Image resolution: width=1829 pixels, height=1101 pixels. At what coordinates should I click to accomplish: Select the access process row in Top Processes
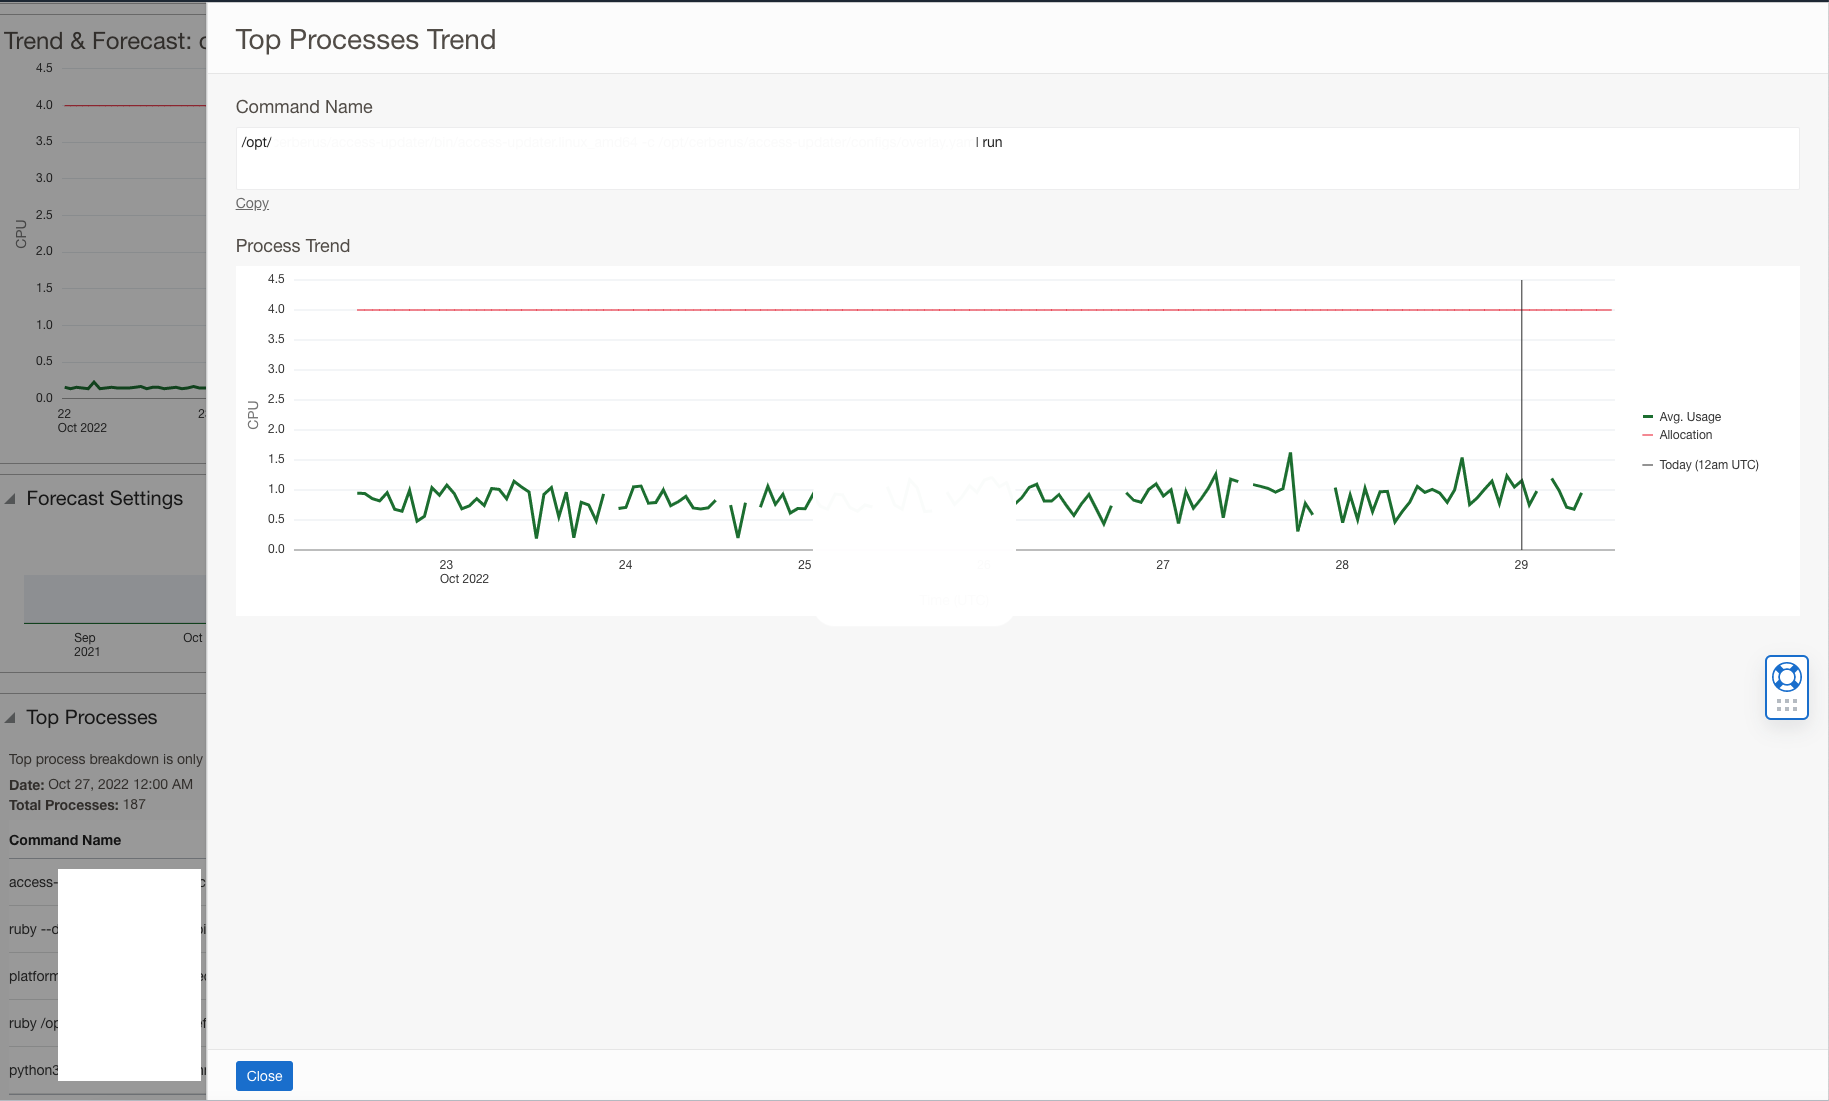[x=30, y=882]
